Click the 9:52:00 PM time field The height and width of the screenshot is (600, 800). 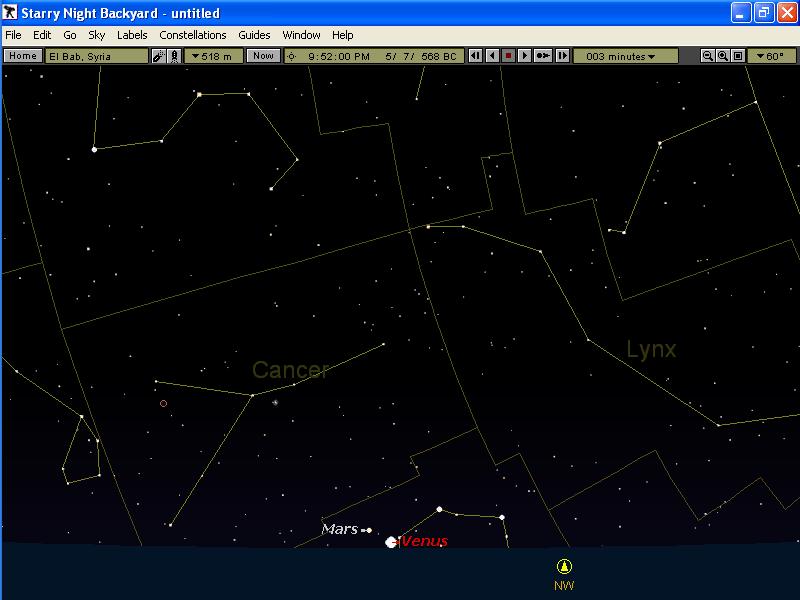click(x=339, y=56)
